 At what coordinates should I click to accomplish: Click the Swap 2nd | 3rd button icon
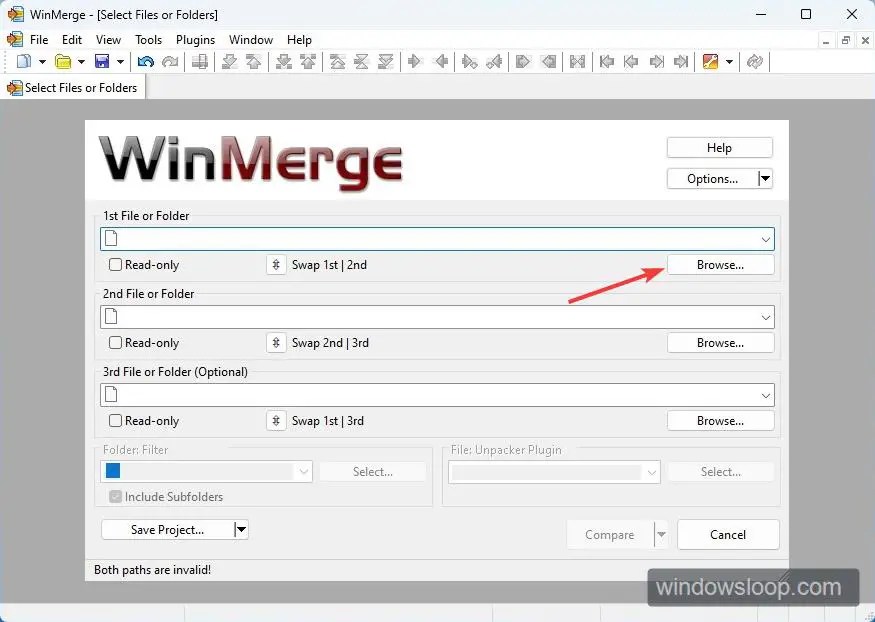coord(276,343)
